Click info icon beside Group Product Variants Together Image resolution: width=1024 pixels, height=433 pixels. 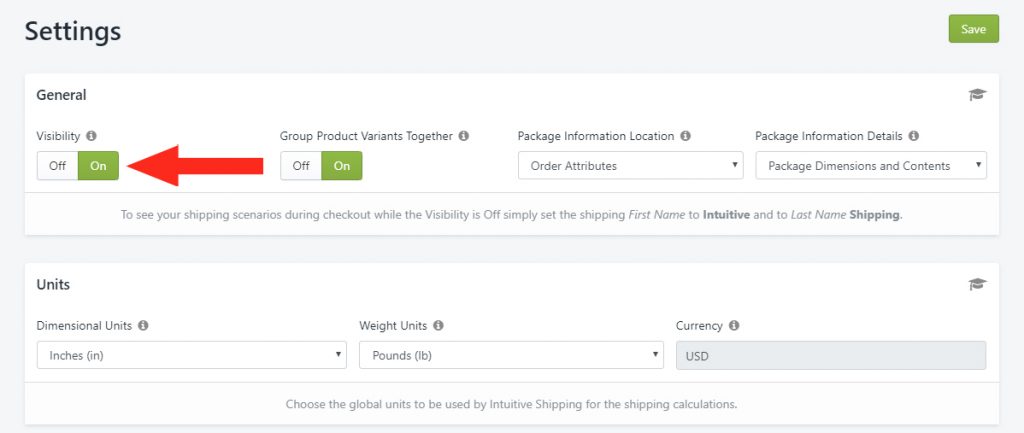point(464,136)
